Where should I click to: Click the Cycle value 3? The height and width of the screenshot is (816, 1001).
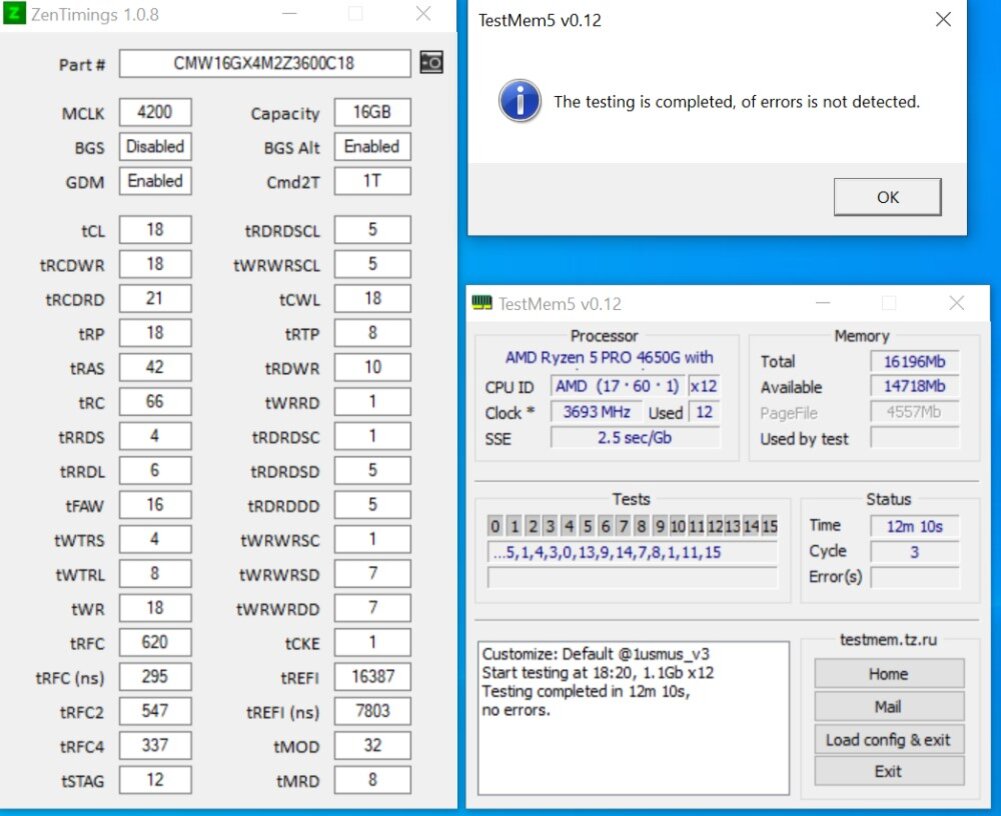[914, 552]
